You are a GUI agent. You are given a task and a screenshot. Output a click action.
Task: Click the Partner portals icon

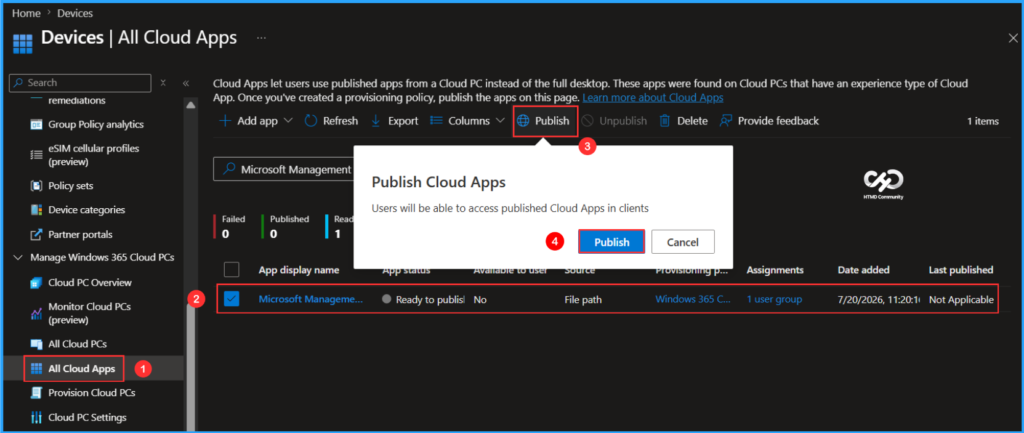(x=37, y=234)
